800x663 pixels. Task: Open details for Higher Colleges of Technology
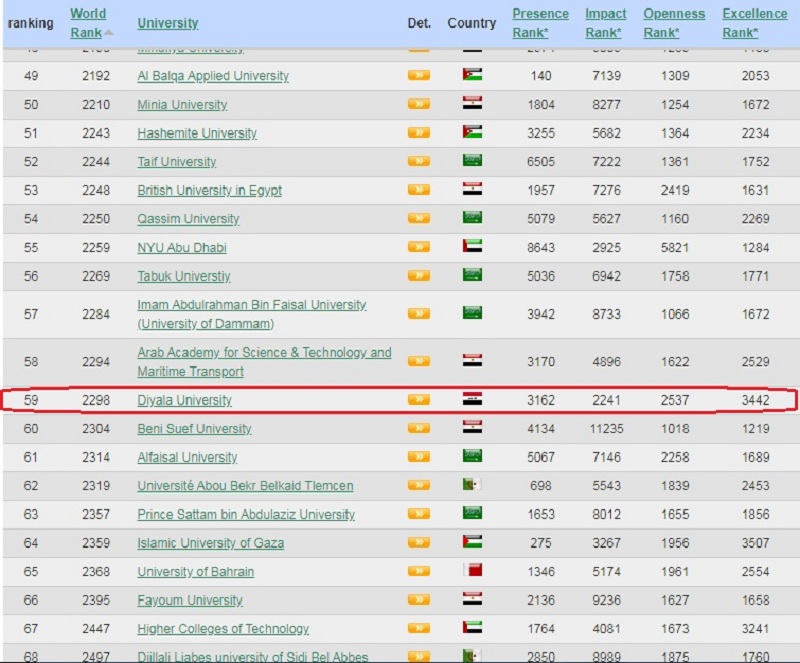point(419,628)
